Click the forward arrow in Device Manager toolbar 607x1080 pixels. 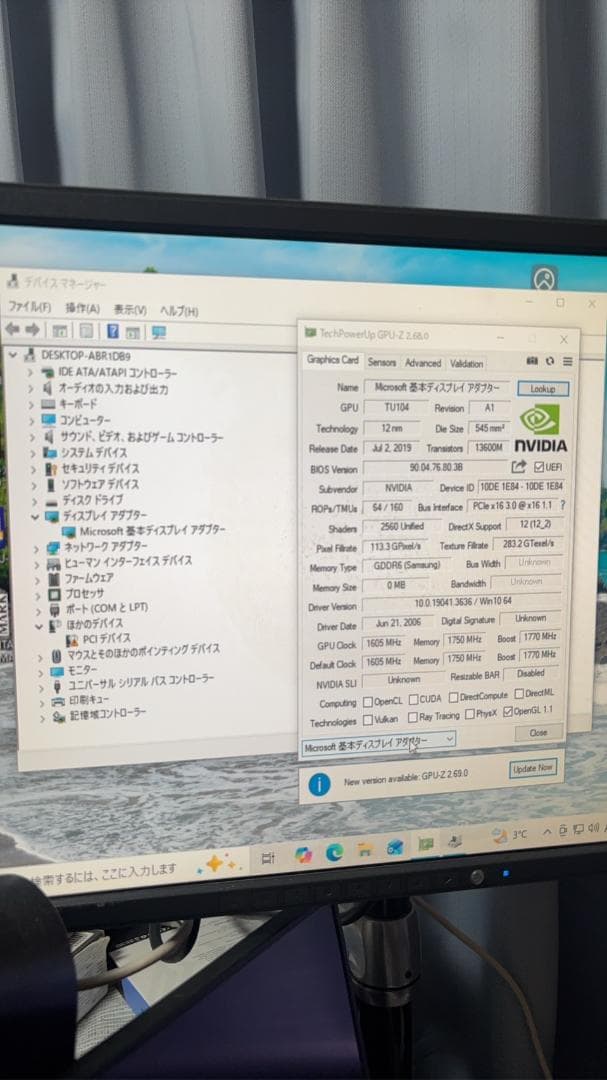point(32,331)
